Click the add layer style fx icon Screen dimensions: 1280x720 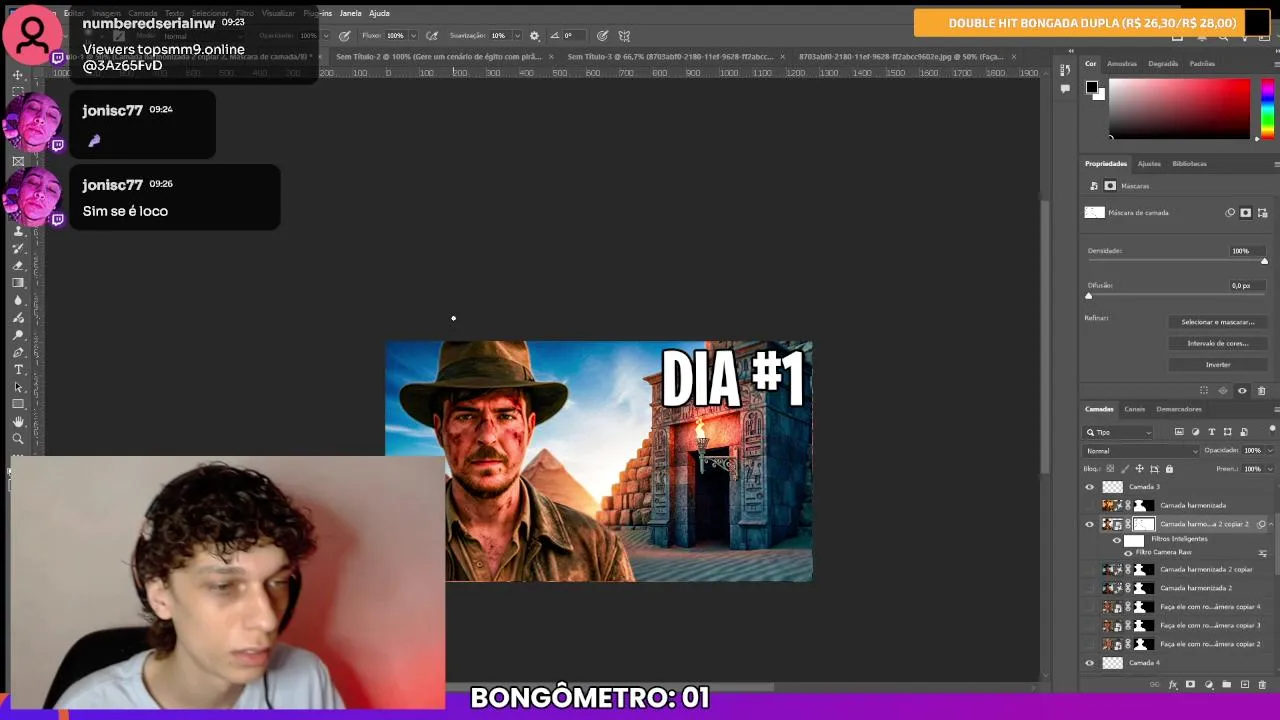pos(1172,685)
